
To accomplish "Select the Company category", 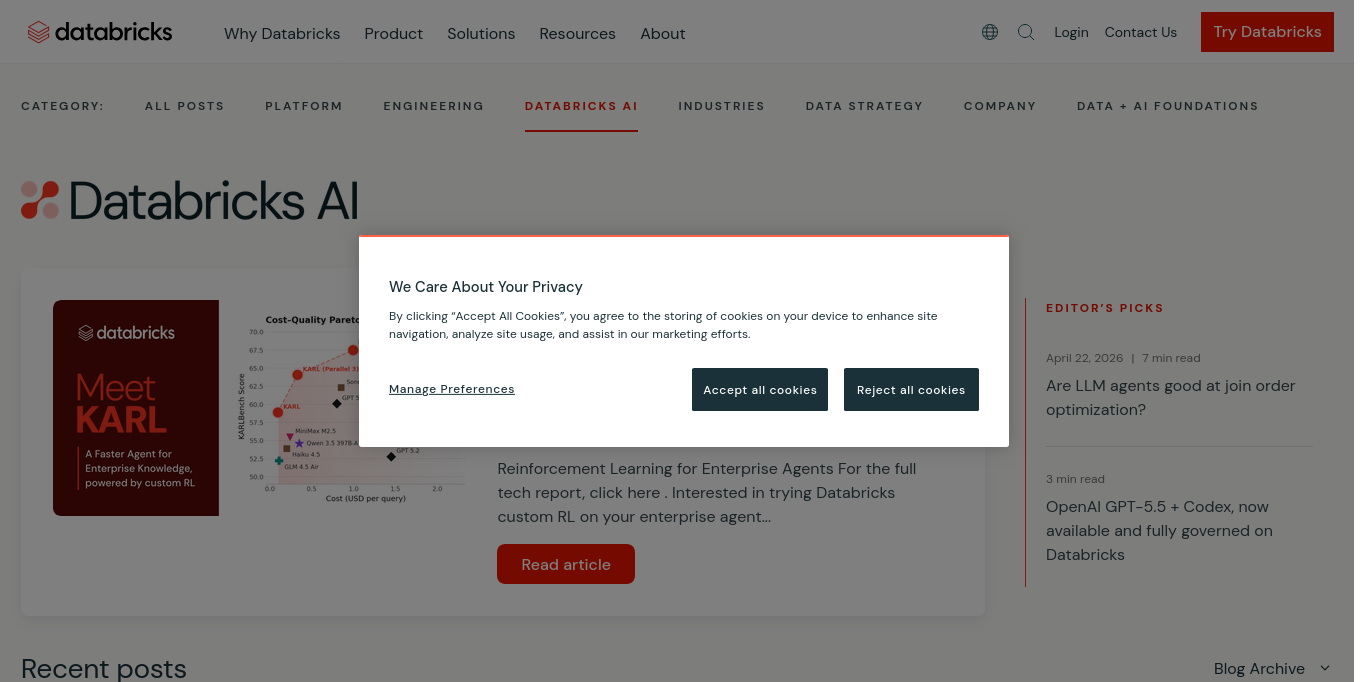I will (x=1000, y=106).
